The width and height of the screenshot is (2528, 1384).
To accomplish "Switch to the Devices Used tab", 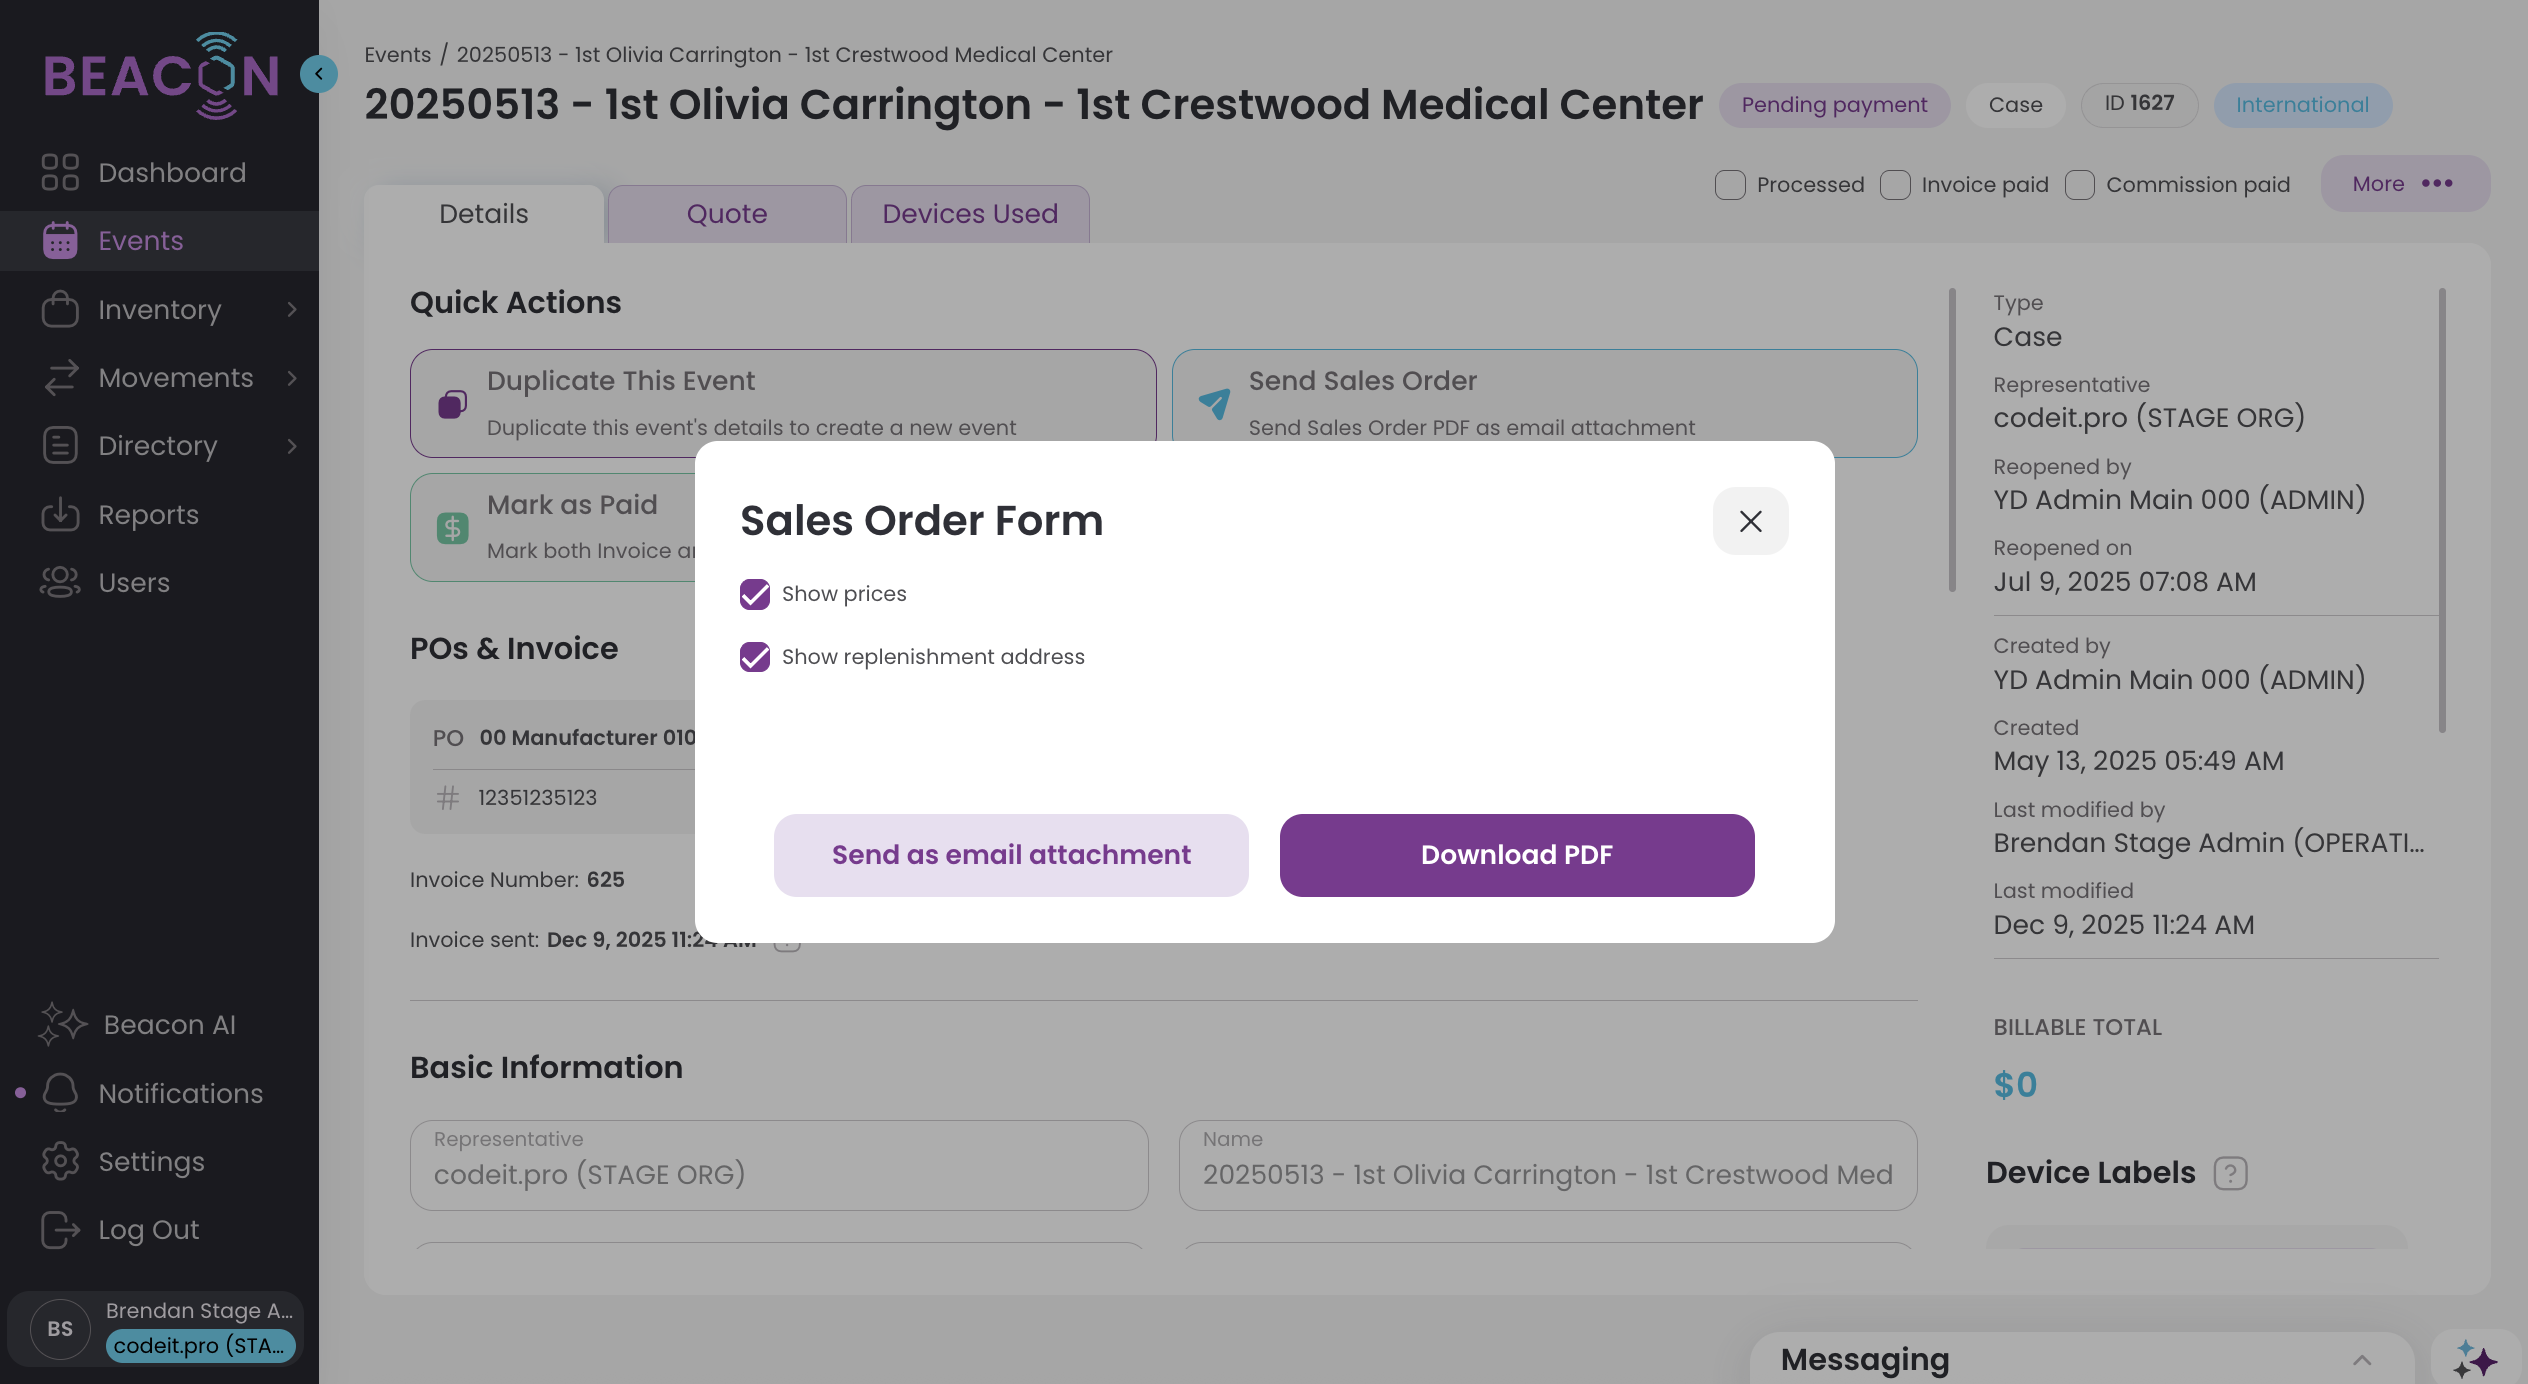I will coord(970,214).
